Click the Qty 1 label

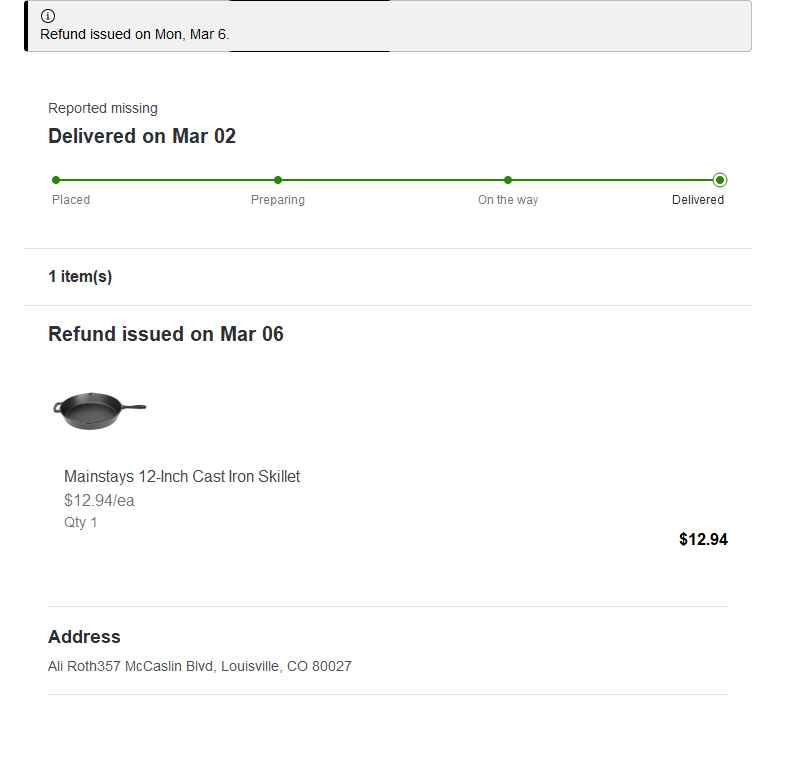tap(81, 522)
